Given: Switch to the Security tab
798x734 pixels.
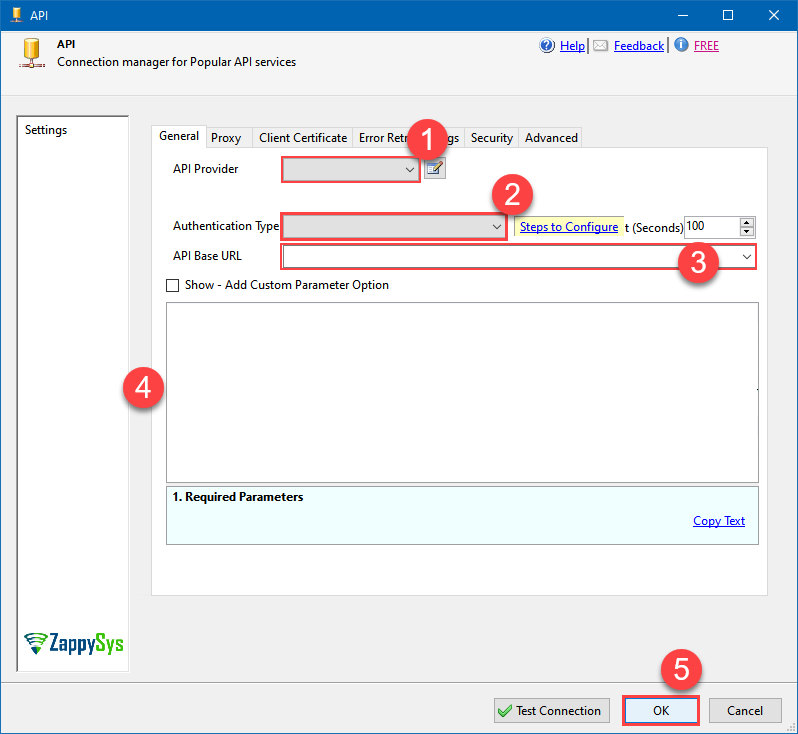Looking at the screenshot, I should [492, 138].
